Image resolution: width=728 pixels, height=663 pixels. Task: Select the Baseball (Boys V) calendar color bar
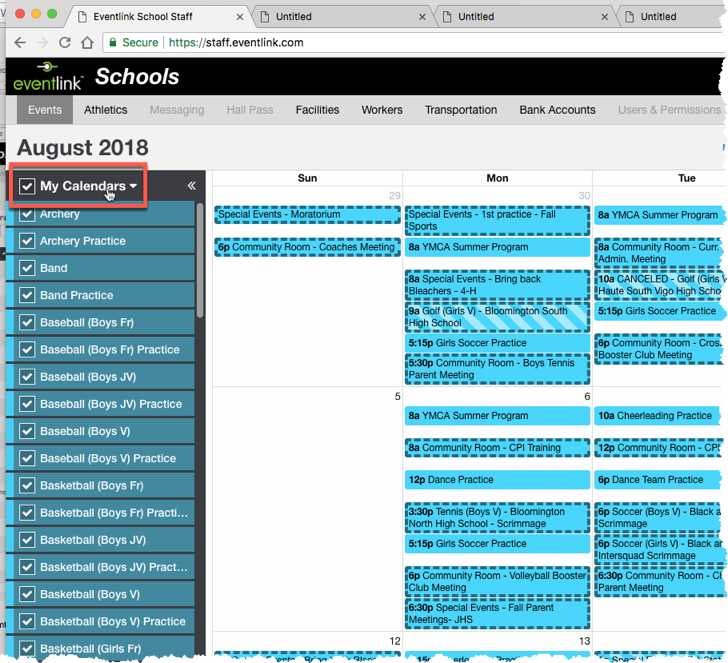pos(11,432)
